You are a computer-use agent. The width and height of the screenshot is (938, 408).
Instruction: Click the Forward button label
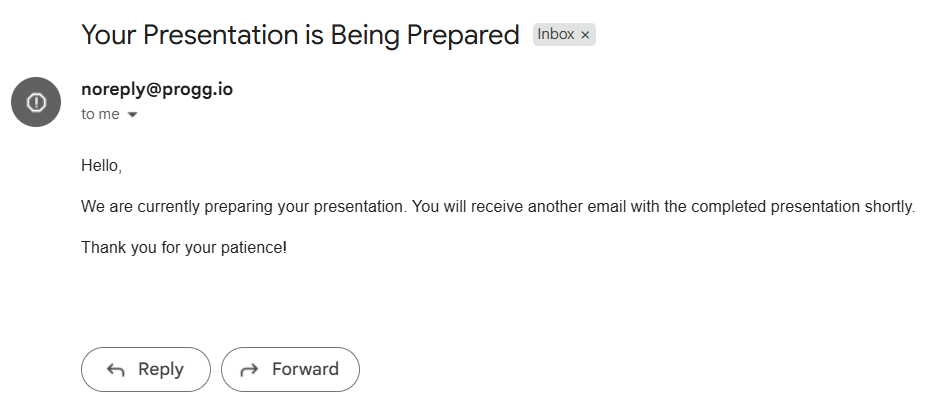click(x=305, y=369)
